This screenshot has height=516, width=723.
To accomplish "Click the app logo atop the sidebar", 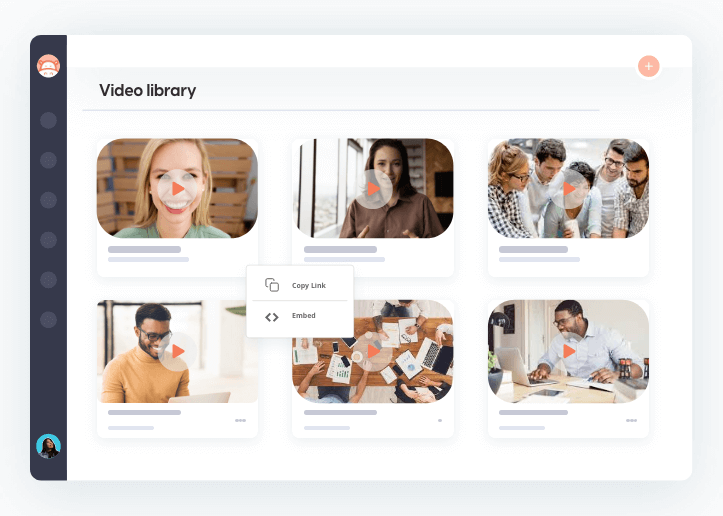I will 48,66.
